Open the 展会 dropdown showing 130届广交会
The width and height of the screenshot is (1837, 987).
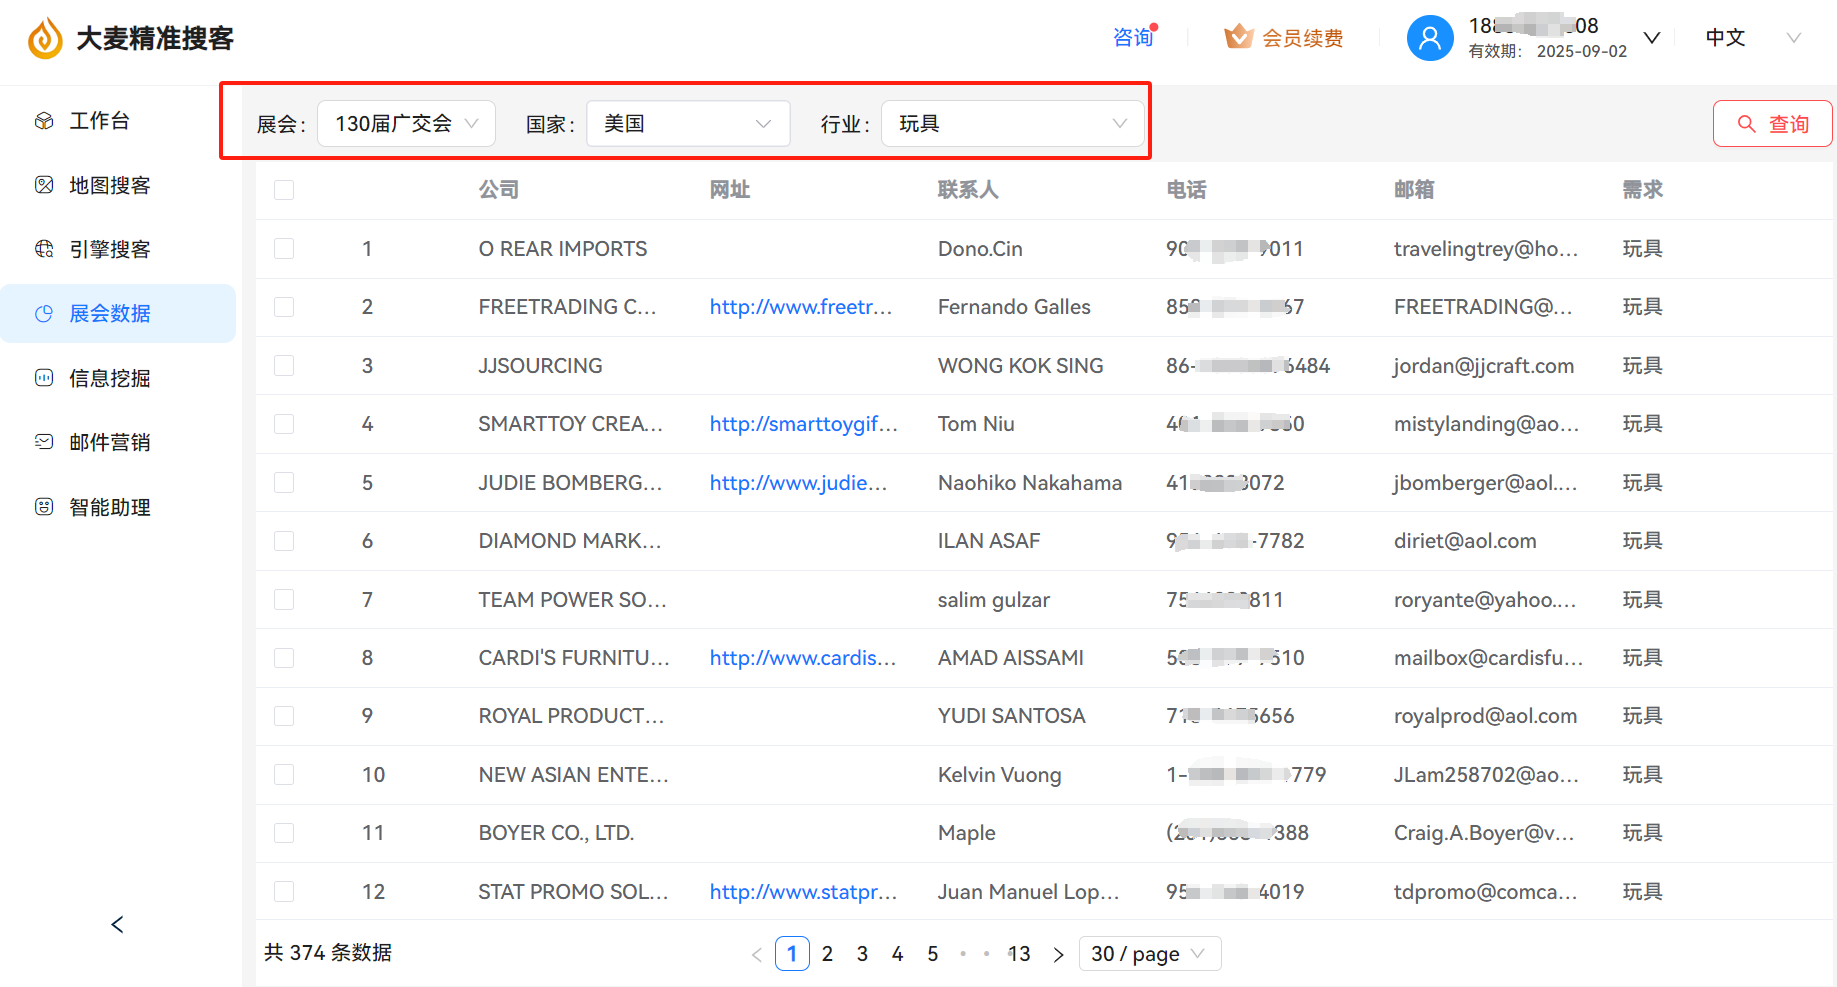pyautogui.click(x=406, y=124)
